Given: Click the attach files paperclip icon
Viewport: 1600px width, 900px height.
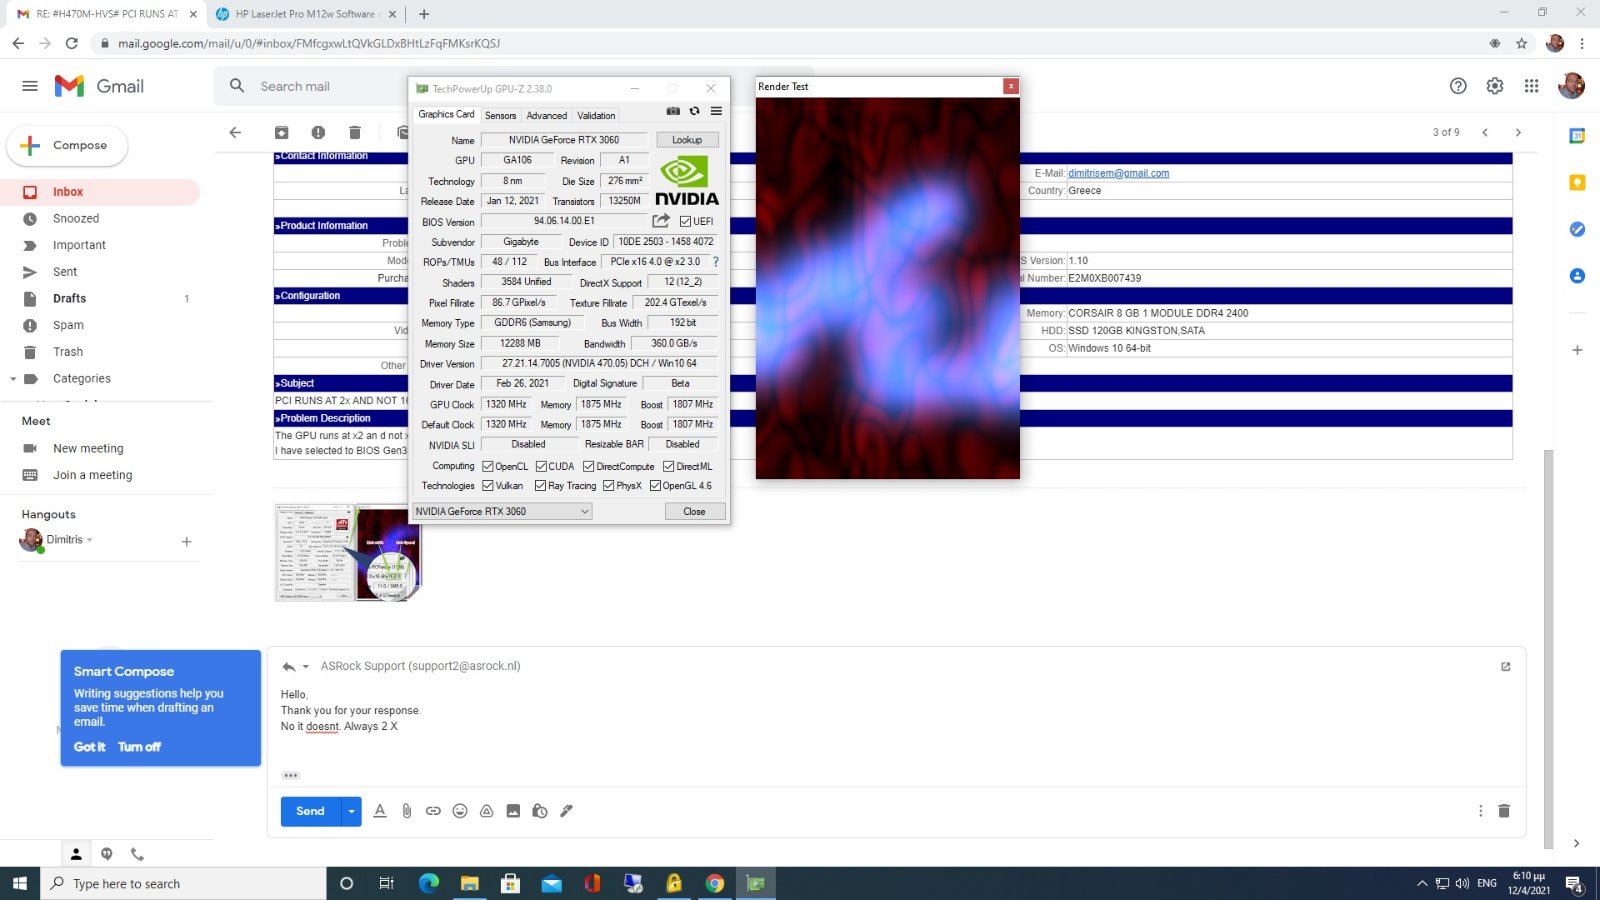Looking at the screenshot, I should pos(407,811).
